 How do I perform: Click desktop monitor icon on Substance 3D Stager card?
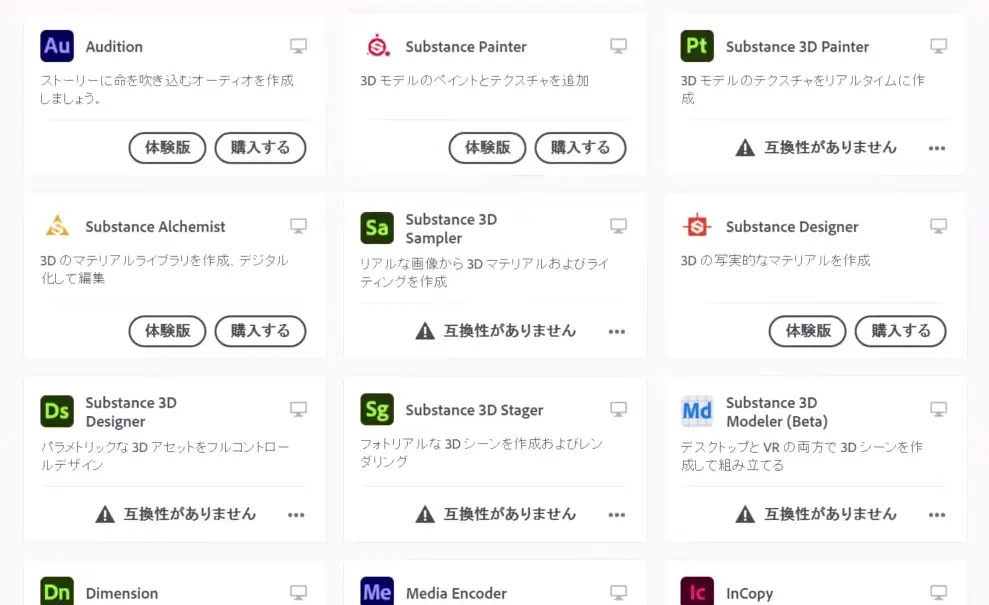tap(619, 409)
